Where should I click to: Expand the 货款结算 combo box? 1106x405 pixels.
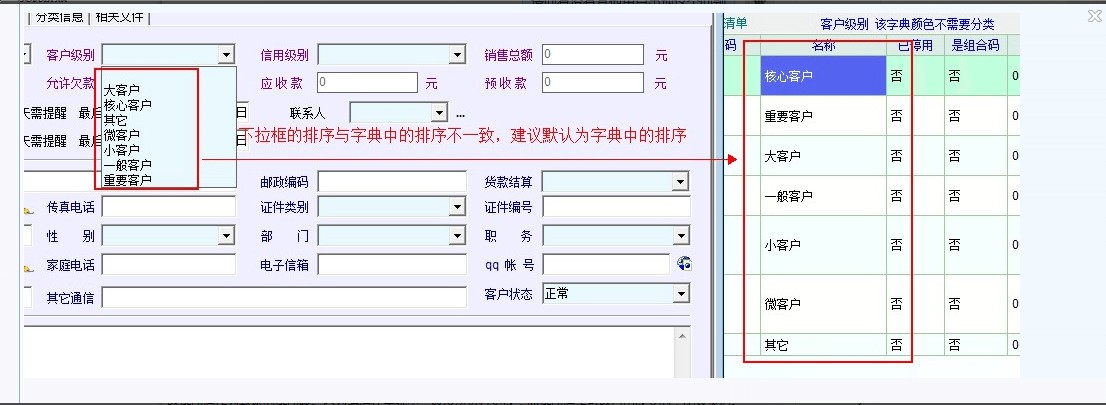click(680, 182)
